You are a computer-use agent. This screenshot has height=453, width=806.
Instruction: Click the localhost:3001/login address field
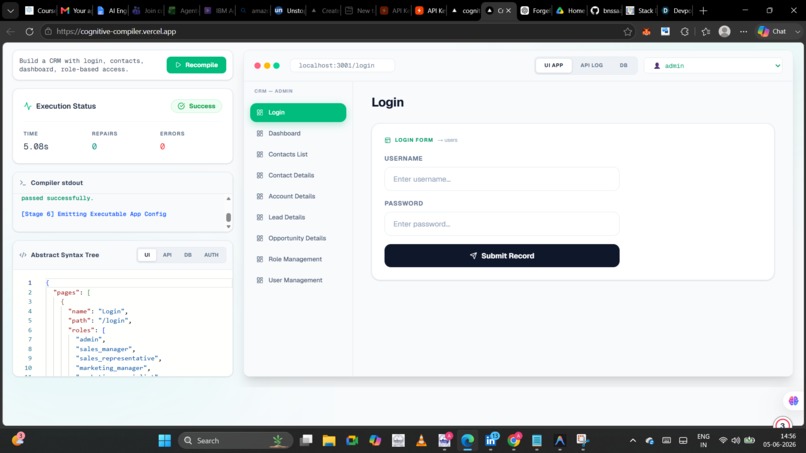(x=342, y=65)
